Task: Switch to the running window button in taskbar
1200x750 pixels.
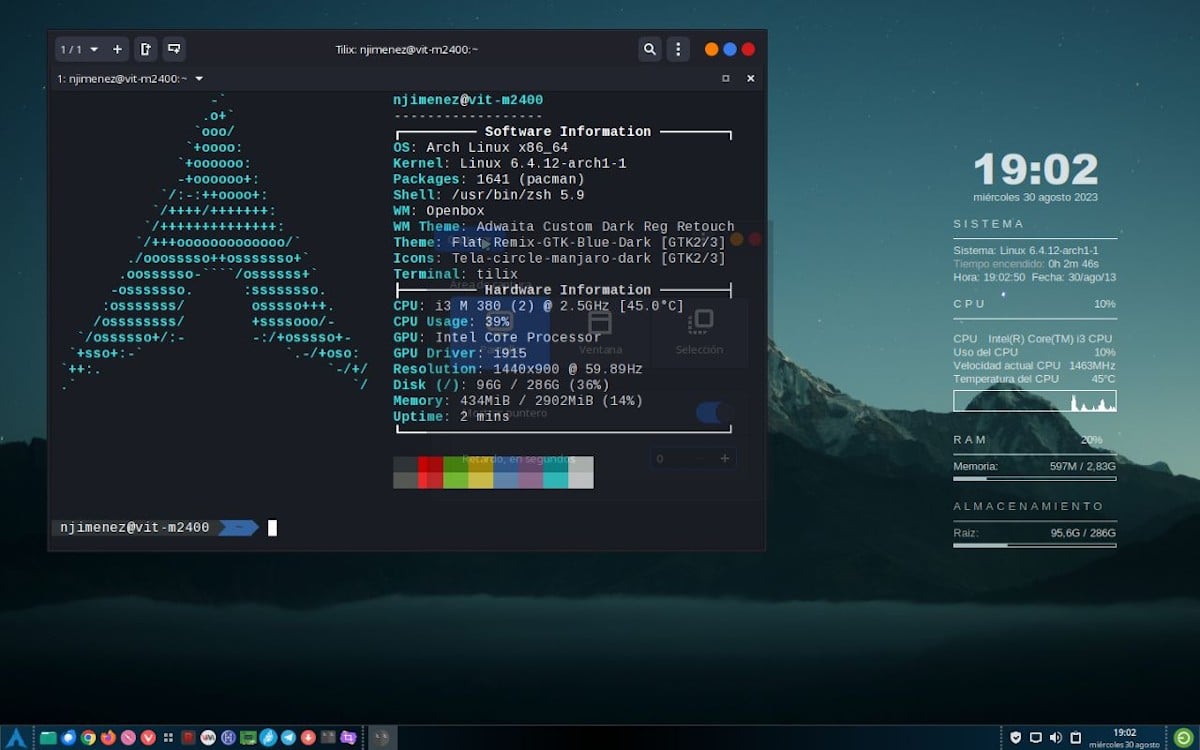Action: [x=381, y=738]
